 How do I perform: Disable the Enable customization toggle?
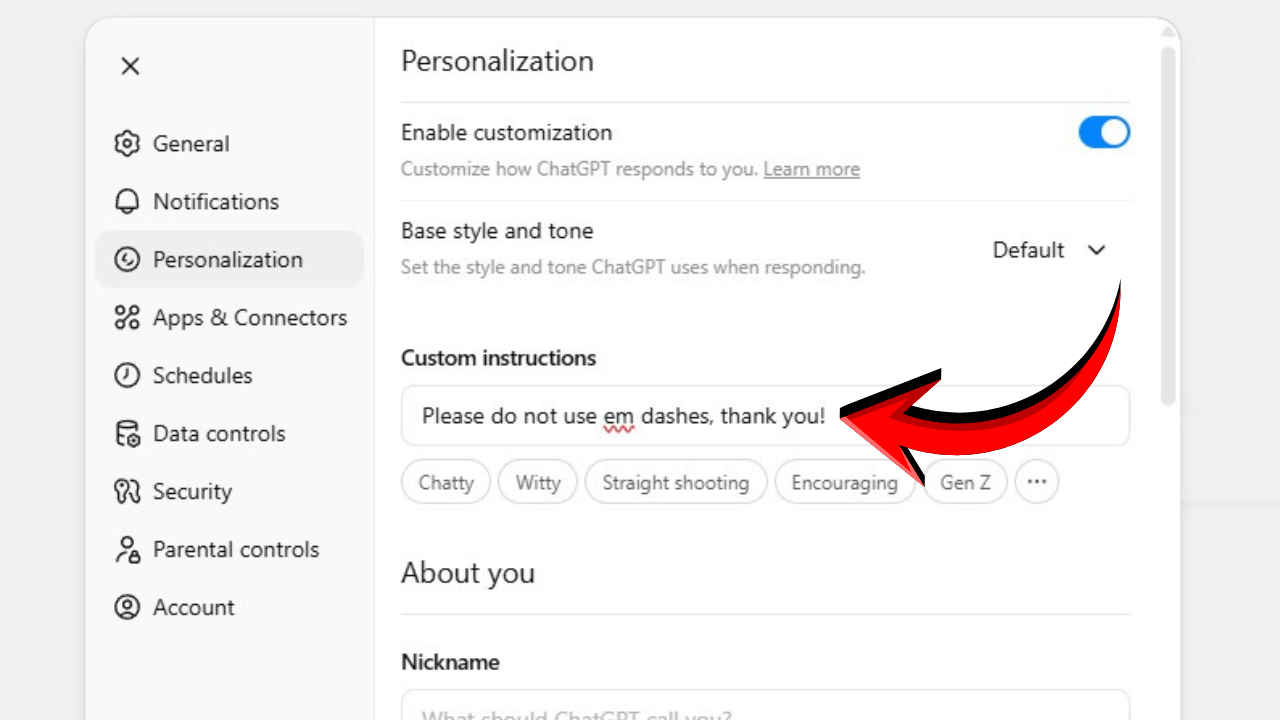point(1104,132)
